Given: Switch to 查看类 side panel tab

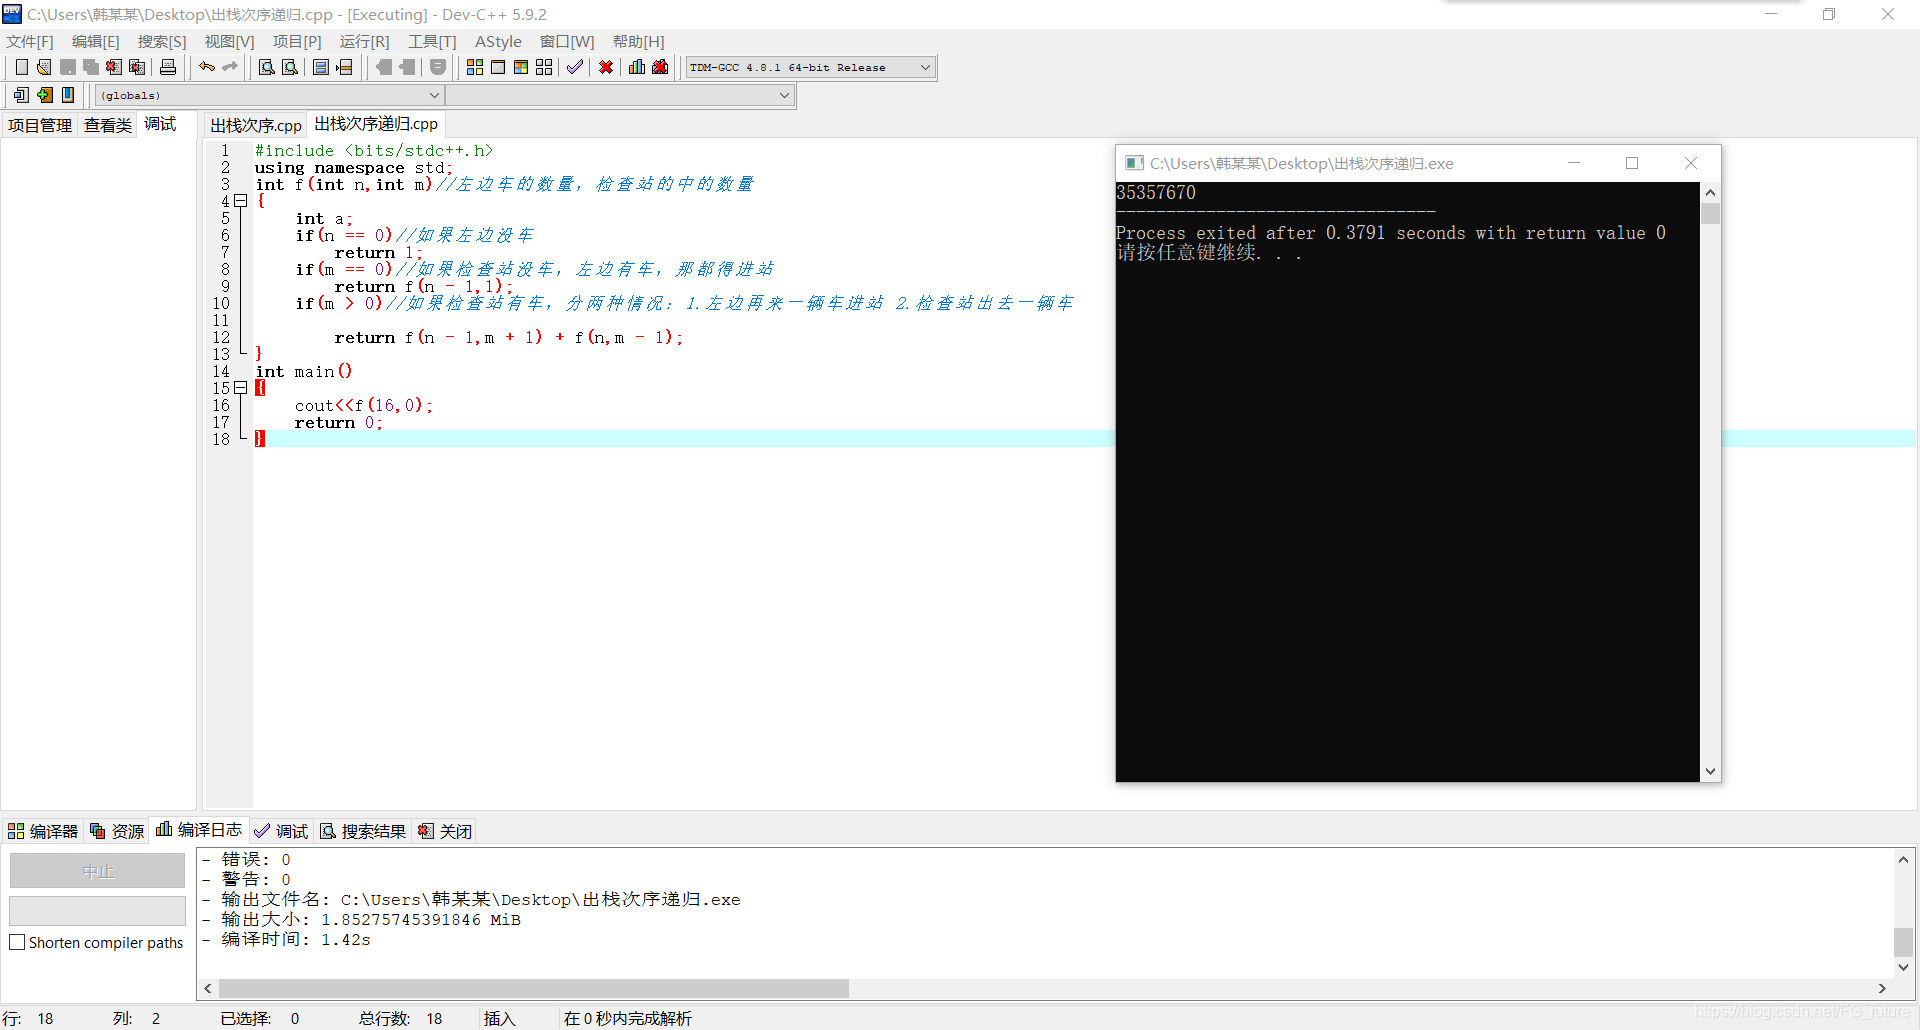Looking at the screenshot, I should point(108,125).
